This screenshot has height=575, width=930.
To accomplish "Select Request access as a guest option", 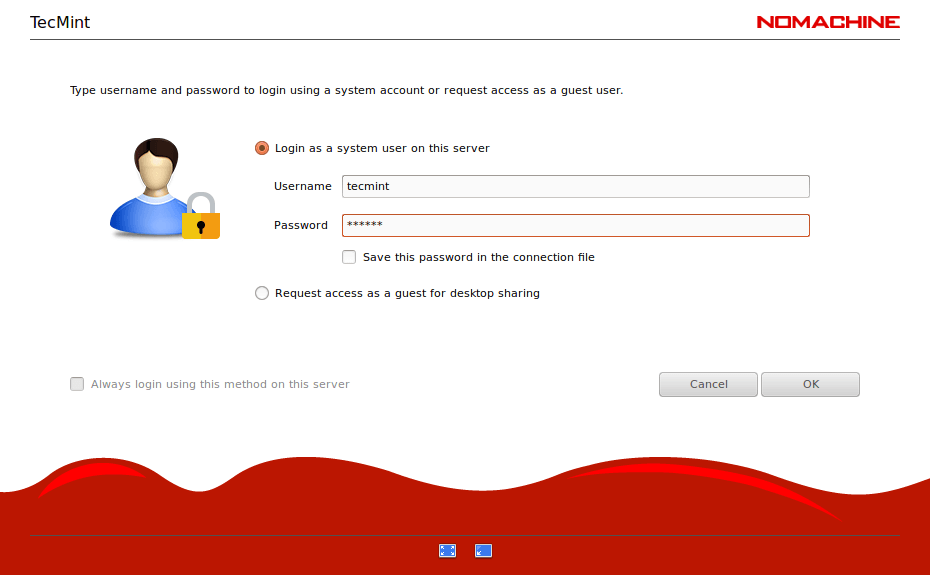I will (x=262, y=293).
